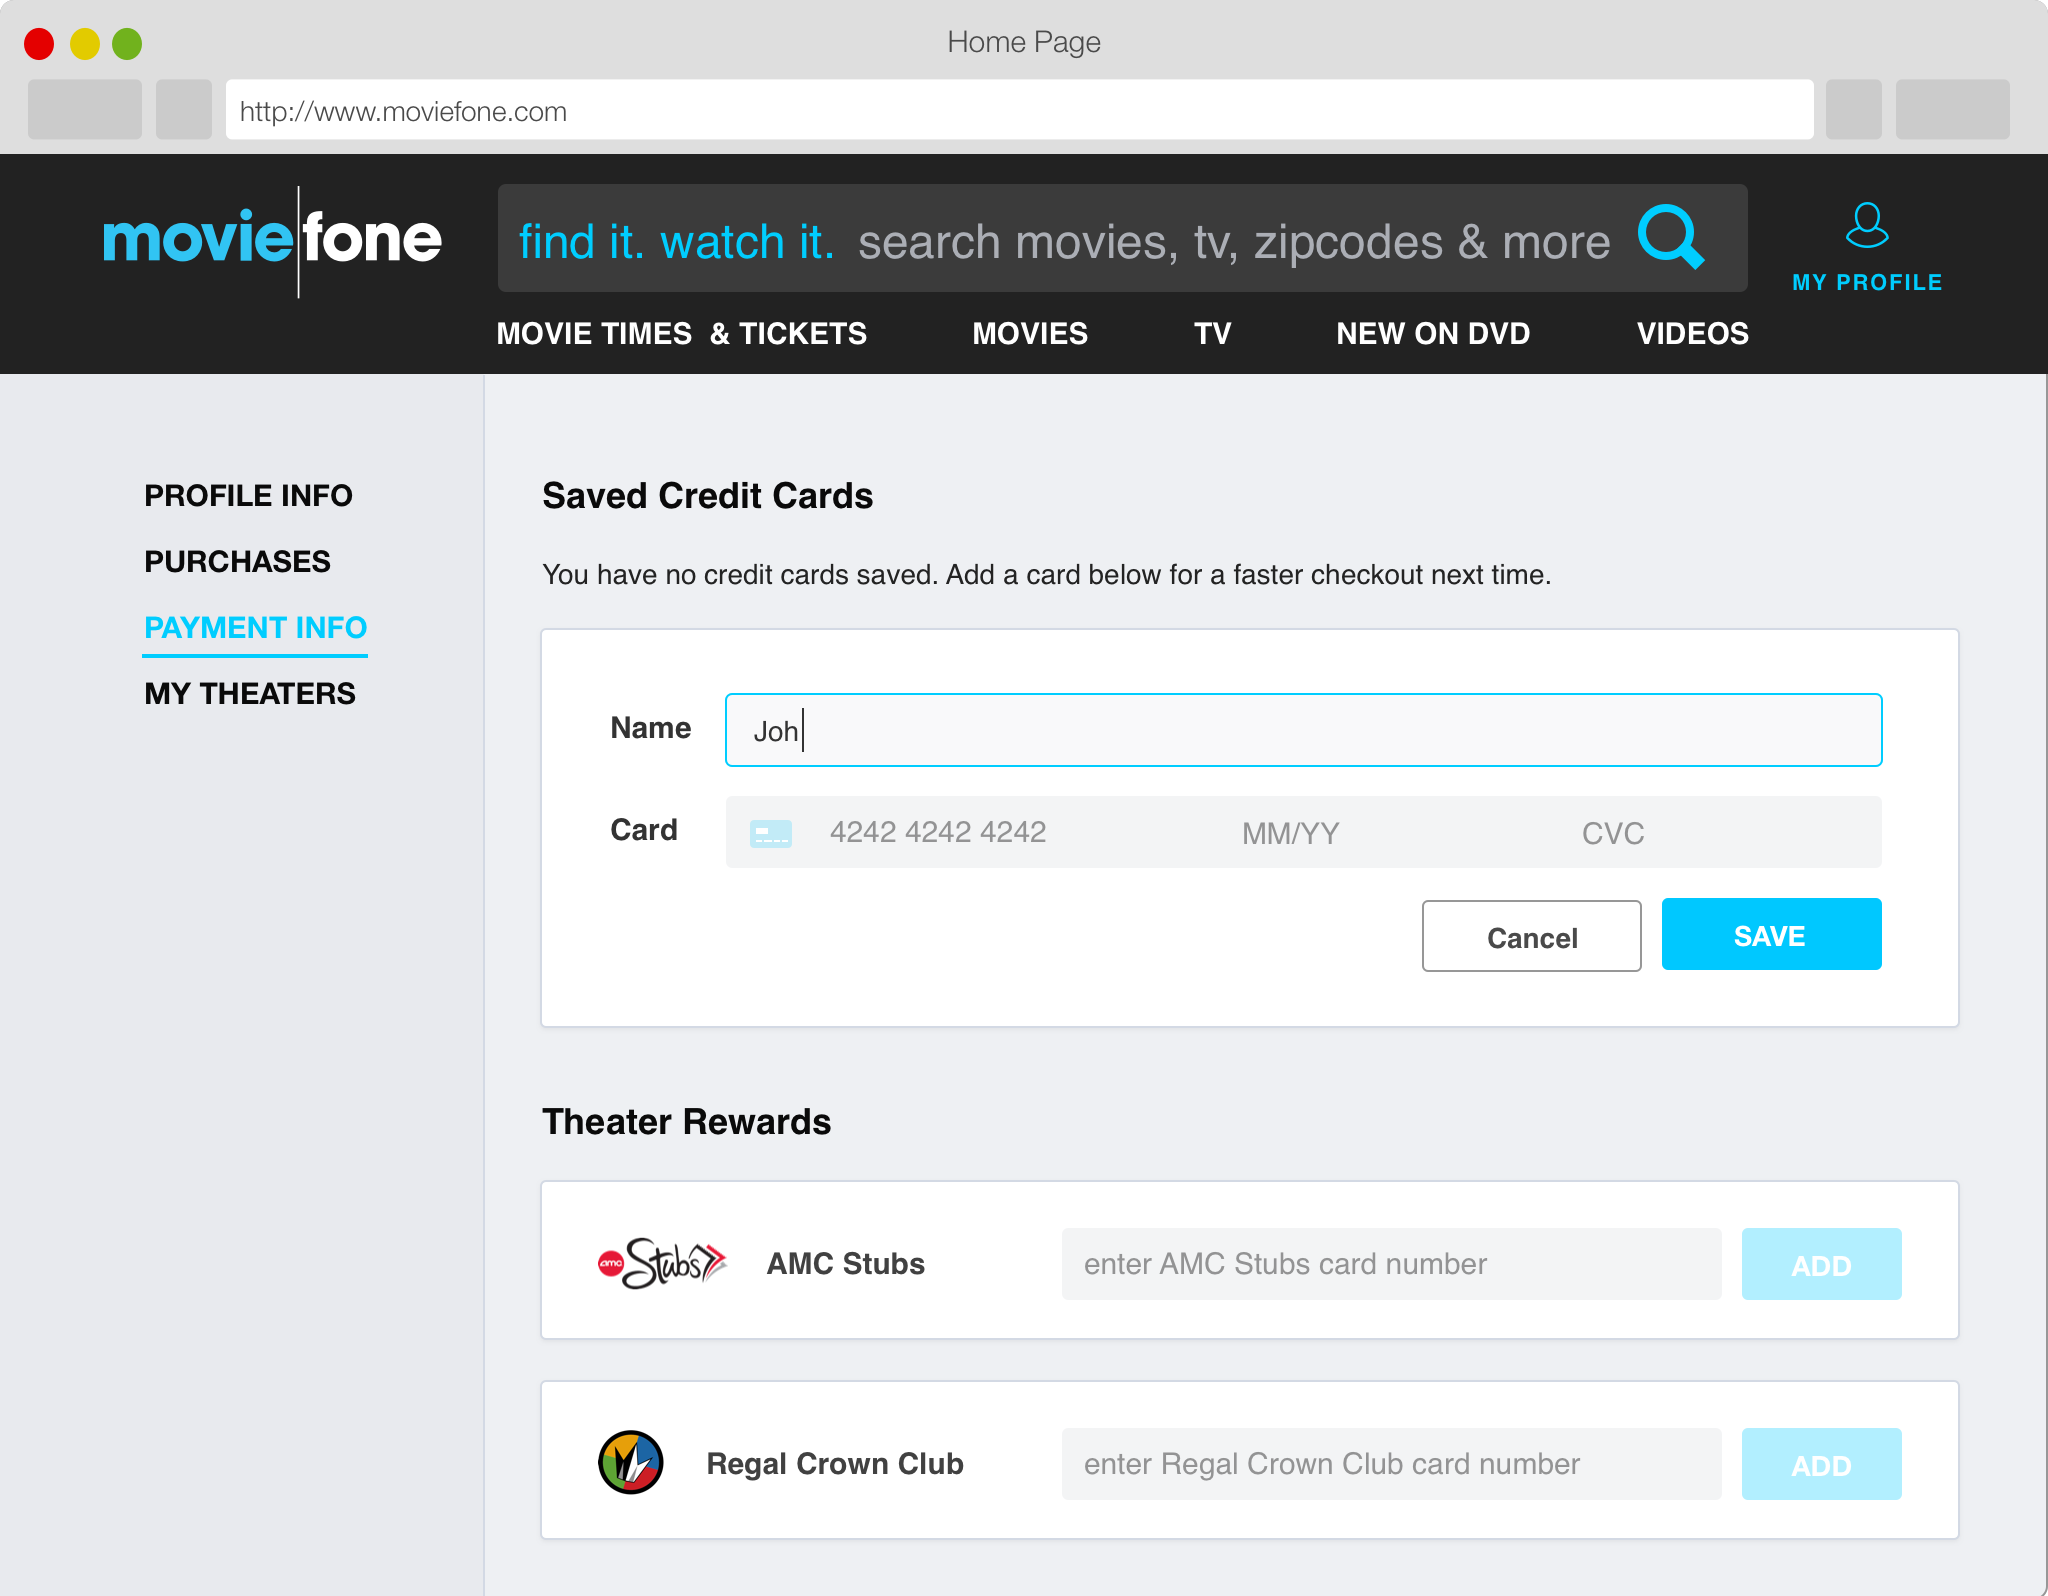Go to TV section
Screen dimensions: 2048x1596
[1212, 334]
